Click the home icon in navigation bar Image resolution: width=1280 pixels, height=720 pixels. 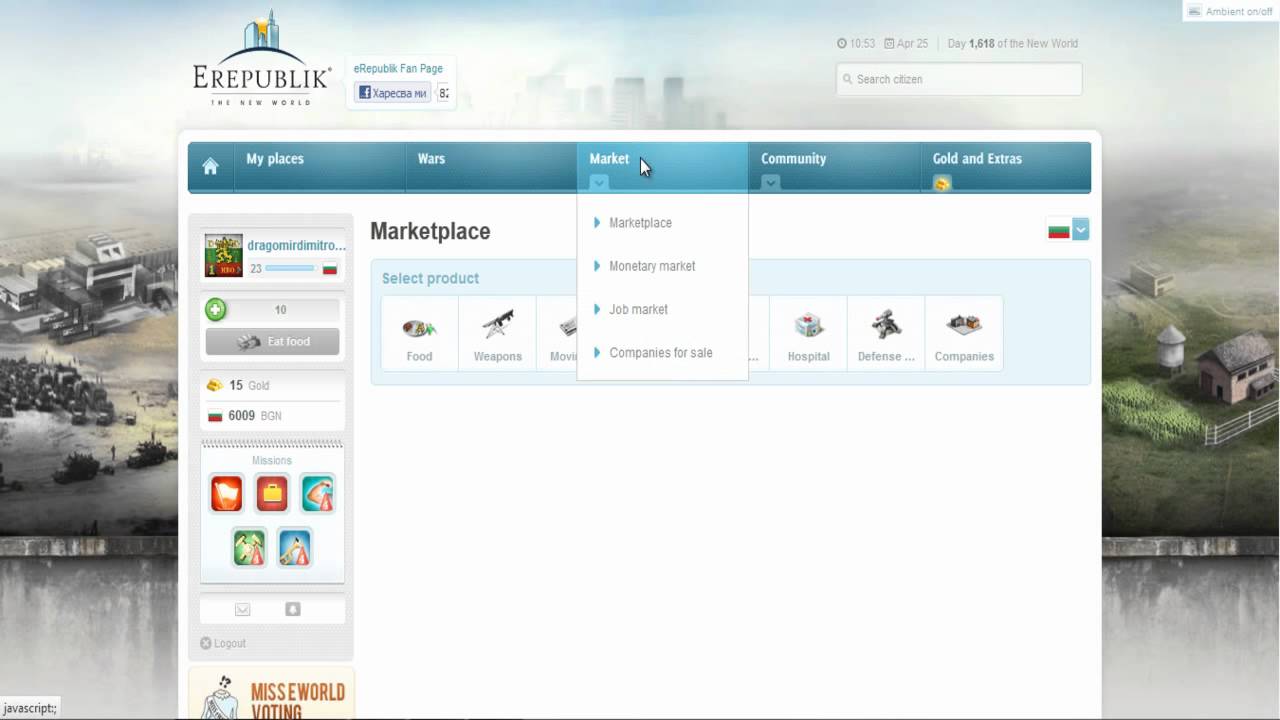point(210,167)
